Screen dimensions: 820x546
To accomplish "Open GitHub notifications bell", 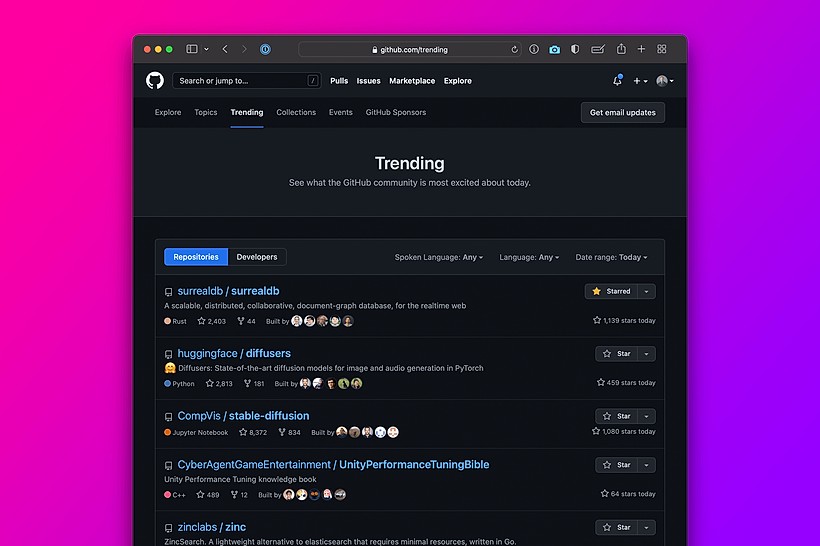I will click(x=618, y=81).
